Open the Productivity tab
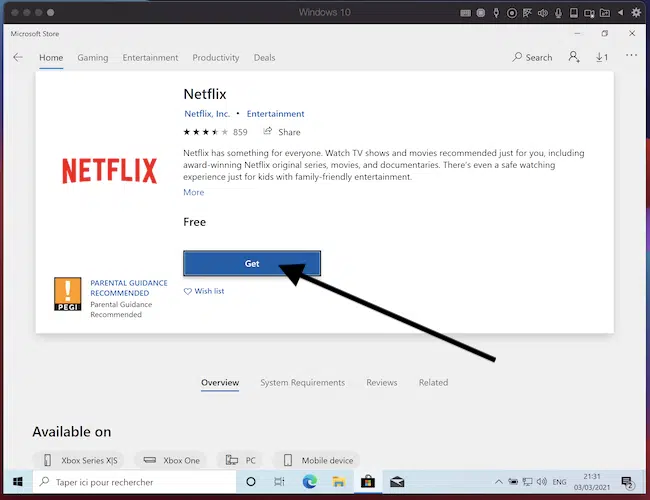This screenshot has width=650, height=500. click(x=216, y=58)
